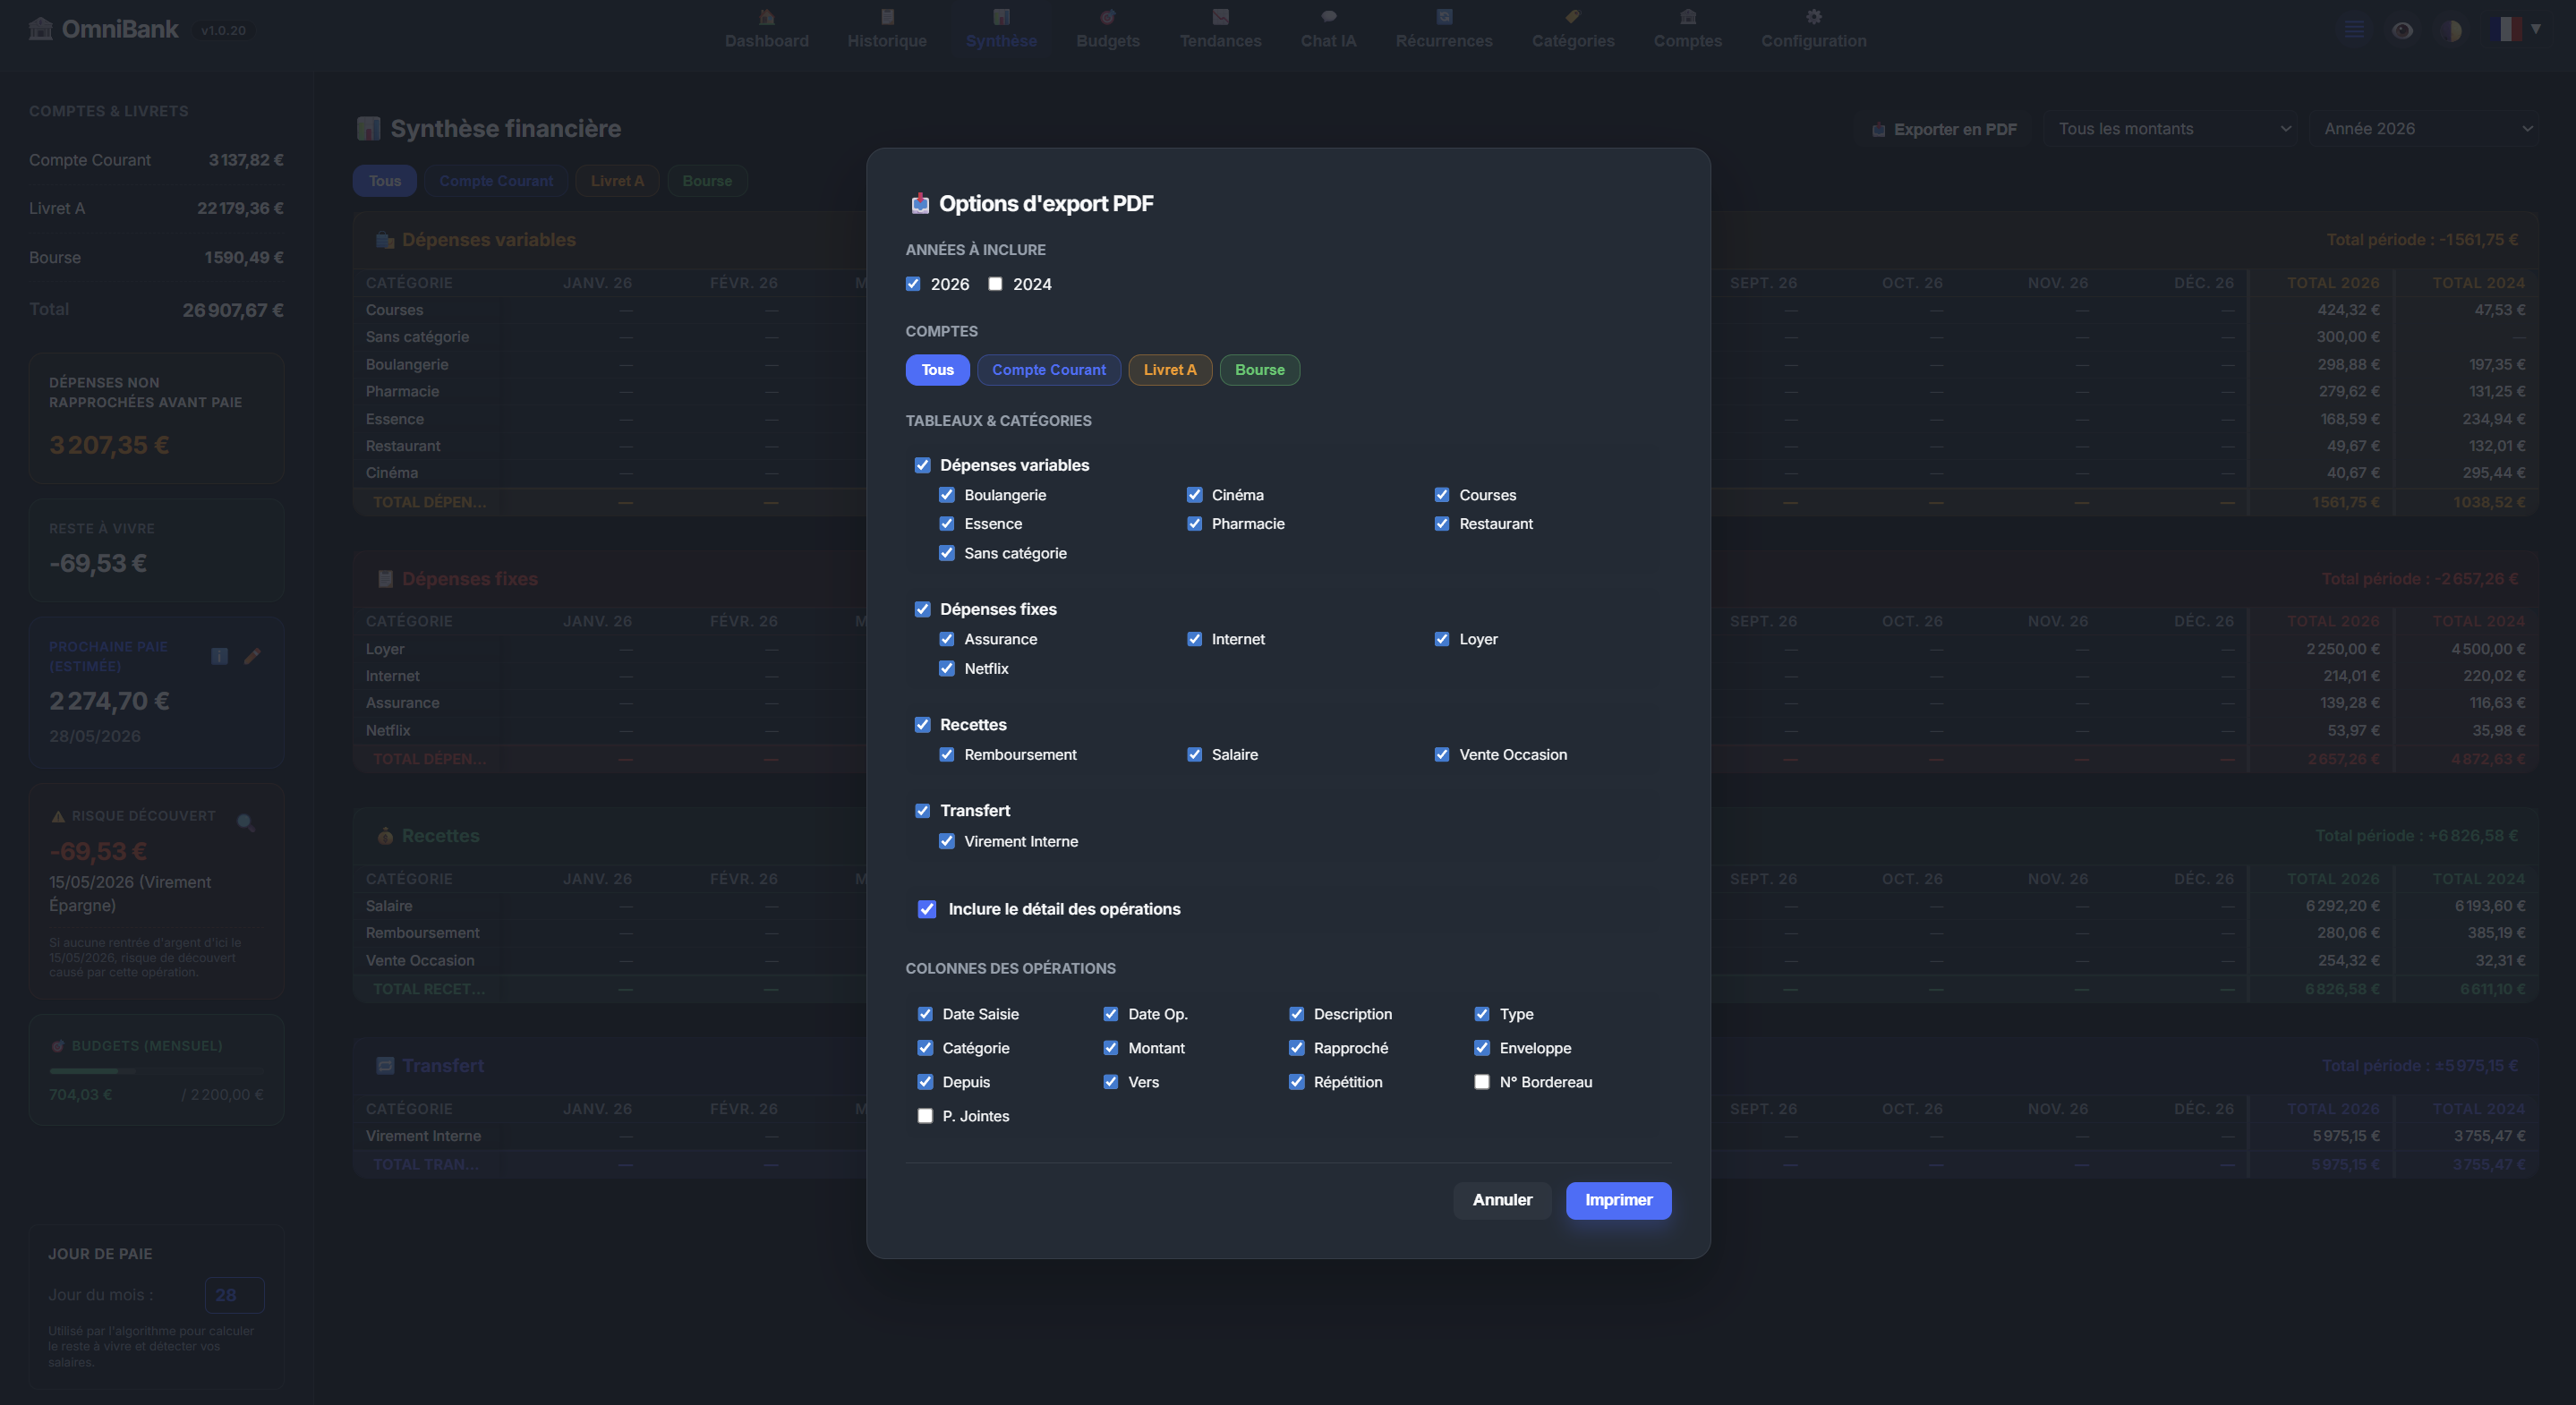Image resolution: width=2576 pixels, height=1405 pixels.
Task: Click the magnifier icon in Risque découvert card
Action: pyautogui.click(x=245, y=823)
